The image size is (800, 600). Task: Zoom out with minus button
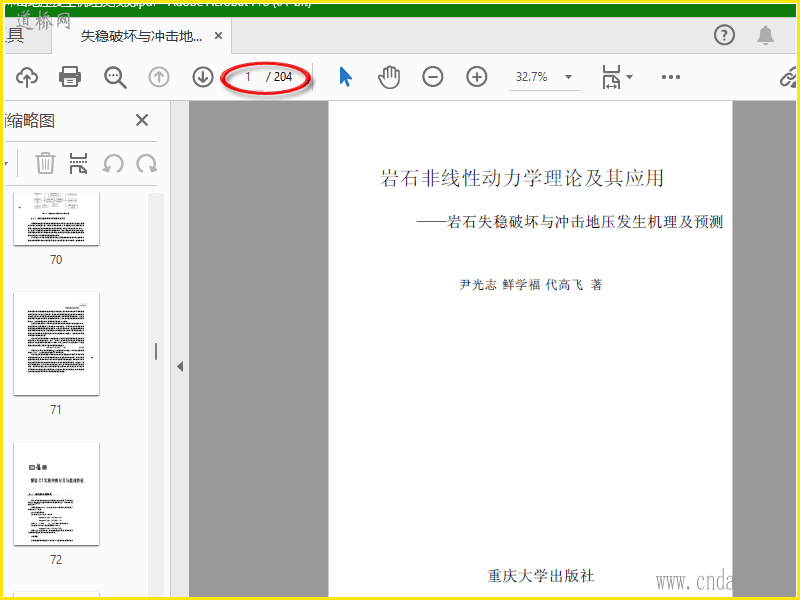coord(433,78)
